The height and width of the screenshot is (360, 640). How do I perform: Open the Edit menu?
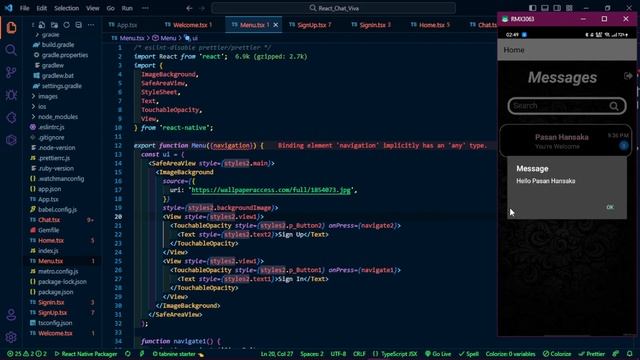coord(42,8)
